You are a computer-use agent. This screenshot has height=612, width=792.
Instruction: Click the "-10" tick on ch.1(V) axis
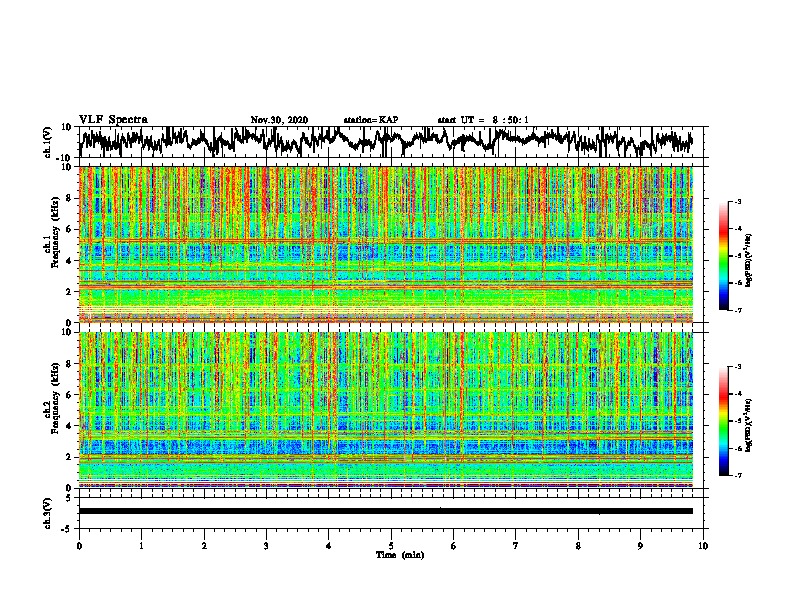pos(65,158)
